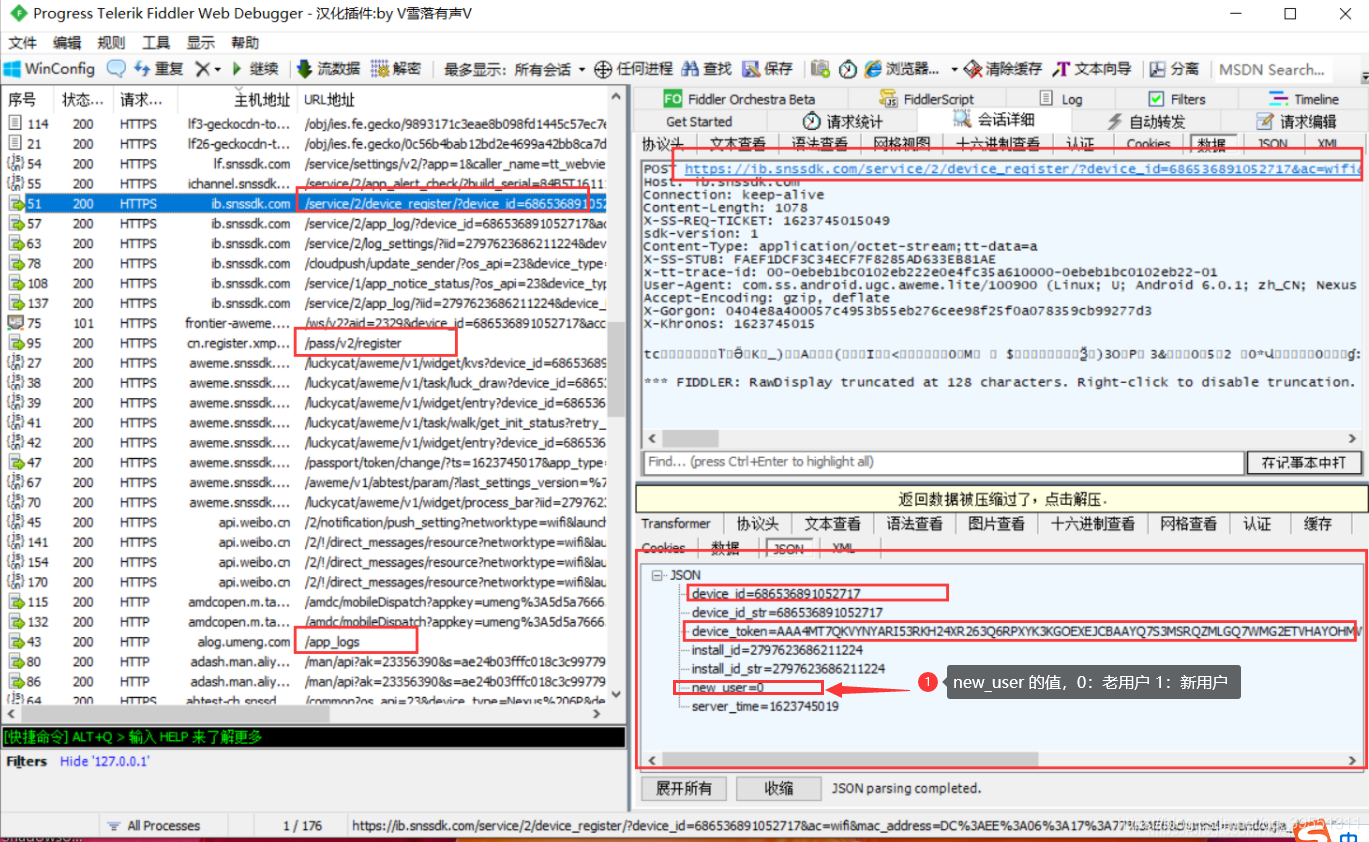Open the 文件 menu
The width and height of the screenshot is (1369, 842).
pos(22,43)
